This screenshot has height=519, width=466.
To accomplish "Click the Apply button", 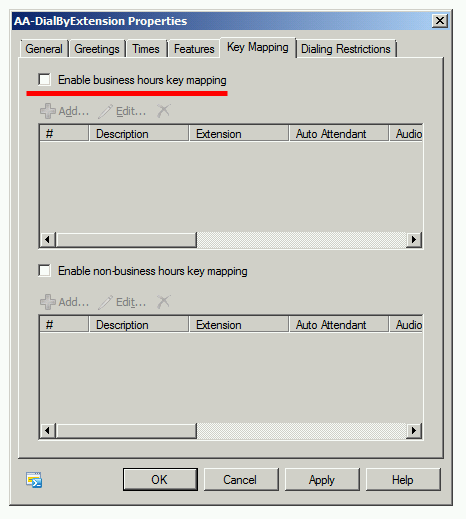I will (322, 479).
